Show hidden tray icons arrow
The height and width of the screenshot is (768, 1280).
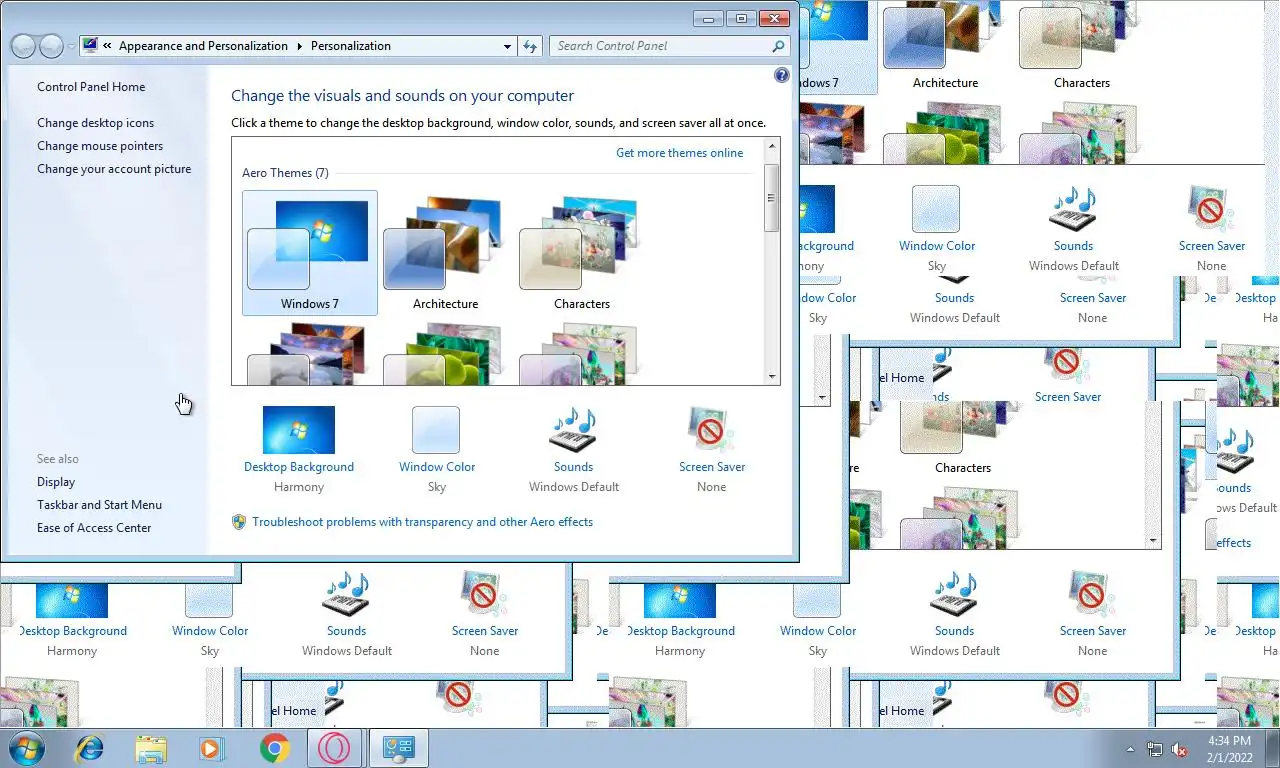(x=1131, y=748)
